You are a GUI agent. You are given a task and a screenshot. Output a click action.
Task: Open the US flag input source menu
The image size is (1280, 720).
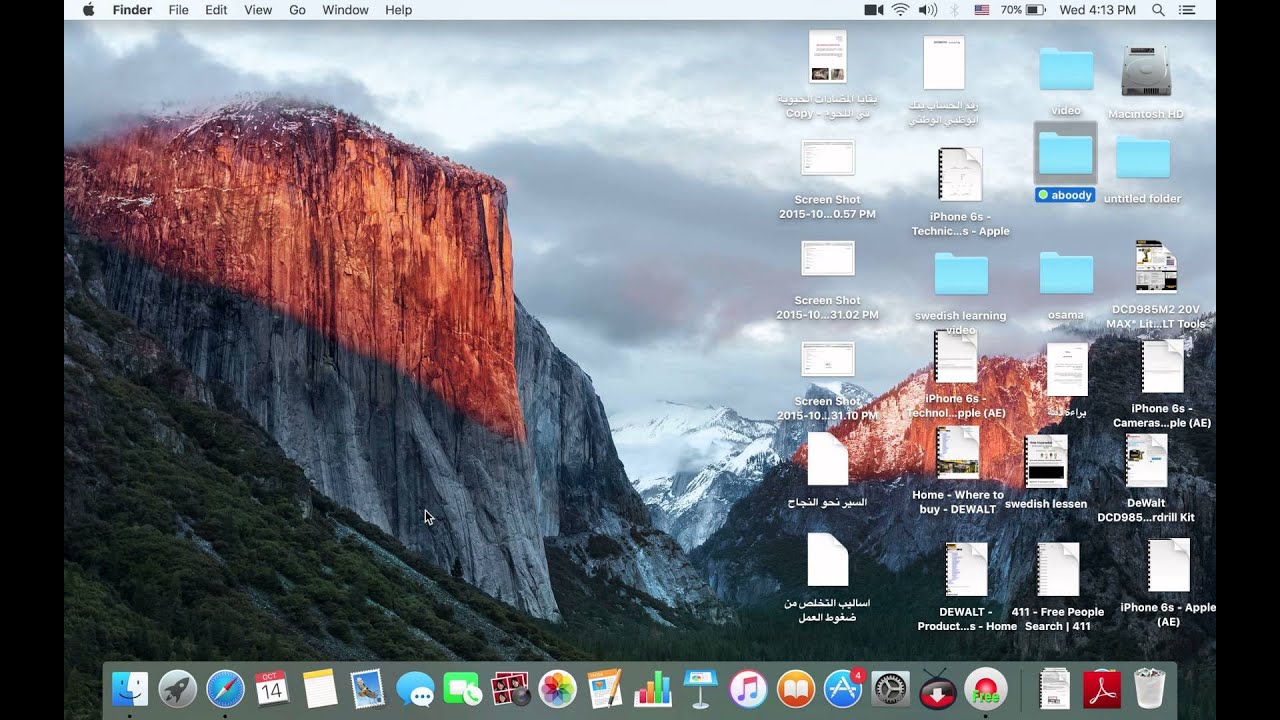click(981, 10)
